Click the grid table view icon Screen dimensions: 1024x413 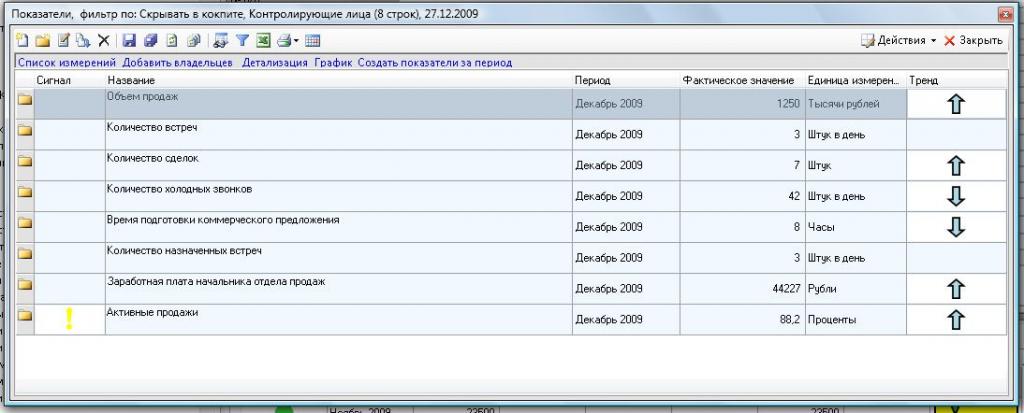312,41
